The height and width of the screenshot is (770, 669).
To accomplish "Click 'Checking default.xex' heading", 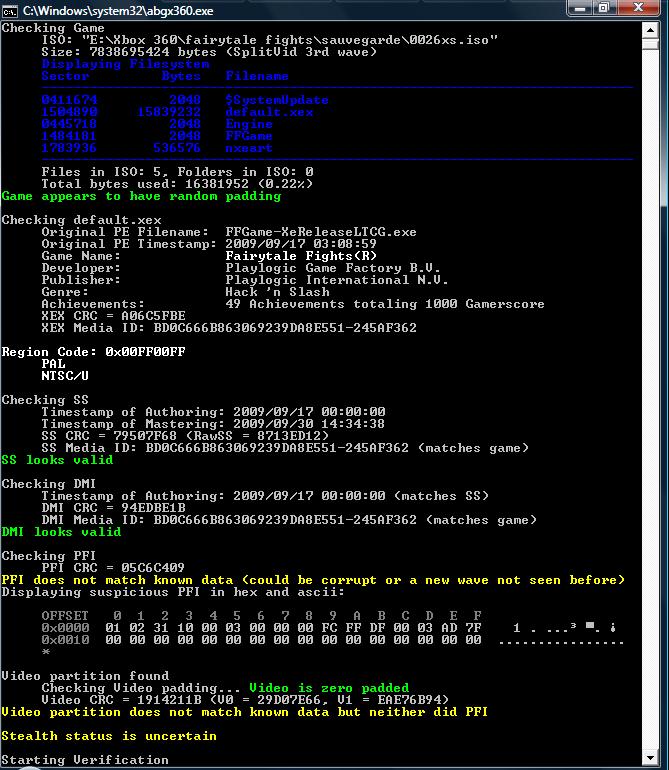I will [x=82, y=220].
